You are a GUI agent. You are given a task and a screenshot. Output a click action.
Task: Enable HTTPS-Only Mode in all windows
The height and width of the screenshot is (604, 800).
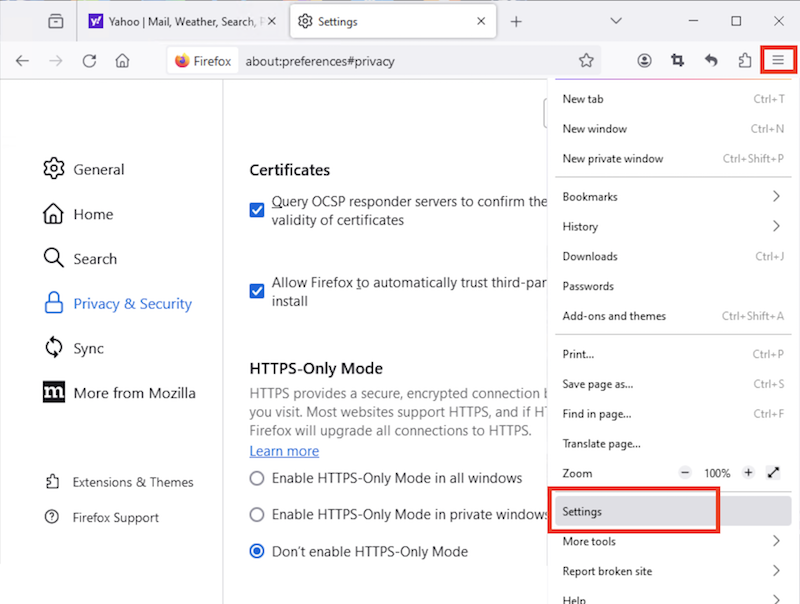click(258, 478)
